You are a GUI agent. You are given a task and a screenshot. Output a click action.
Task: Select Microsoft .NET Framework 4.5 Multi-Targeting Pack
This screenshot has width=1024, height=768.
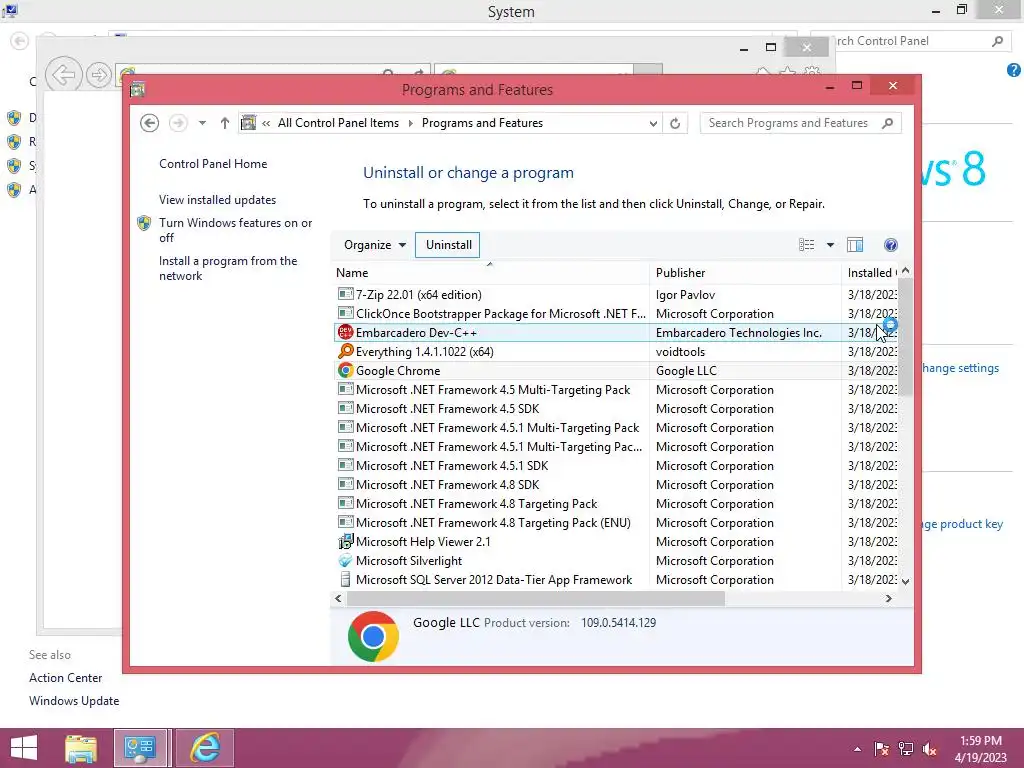615,390
